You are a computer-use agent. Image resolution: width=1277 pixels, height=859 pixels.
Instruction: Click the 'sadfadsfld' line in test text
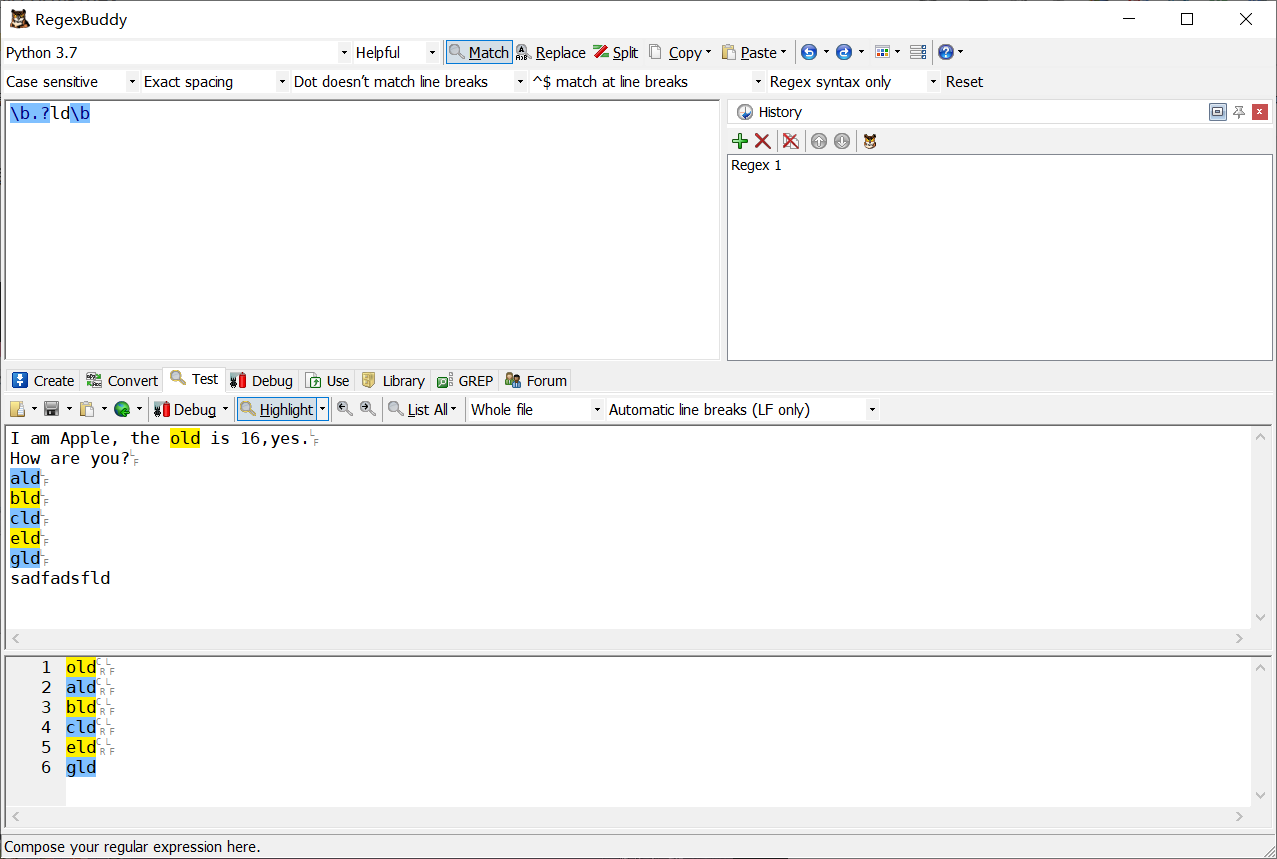60,578
